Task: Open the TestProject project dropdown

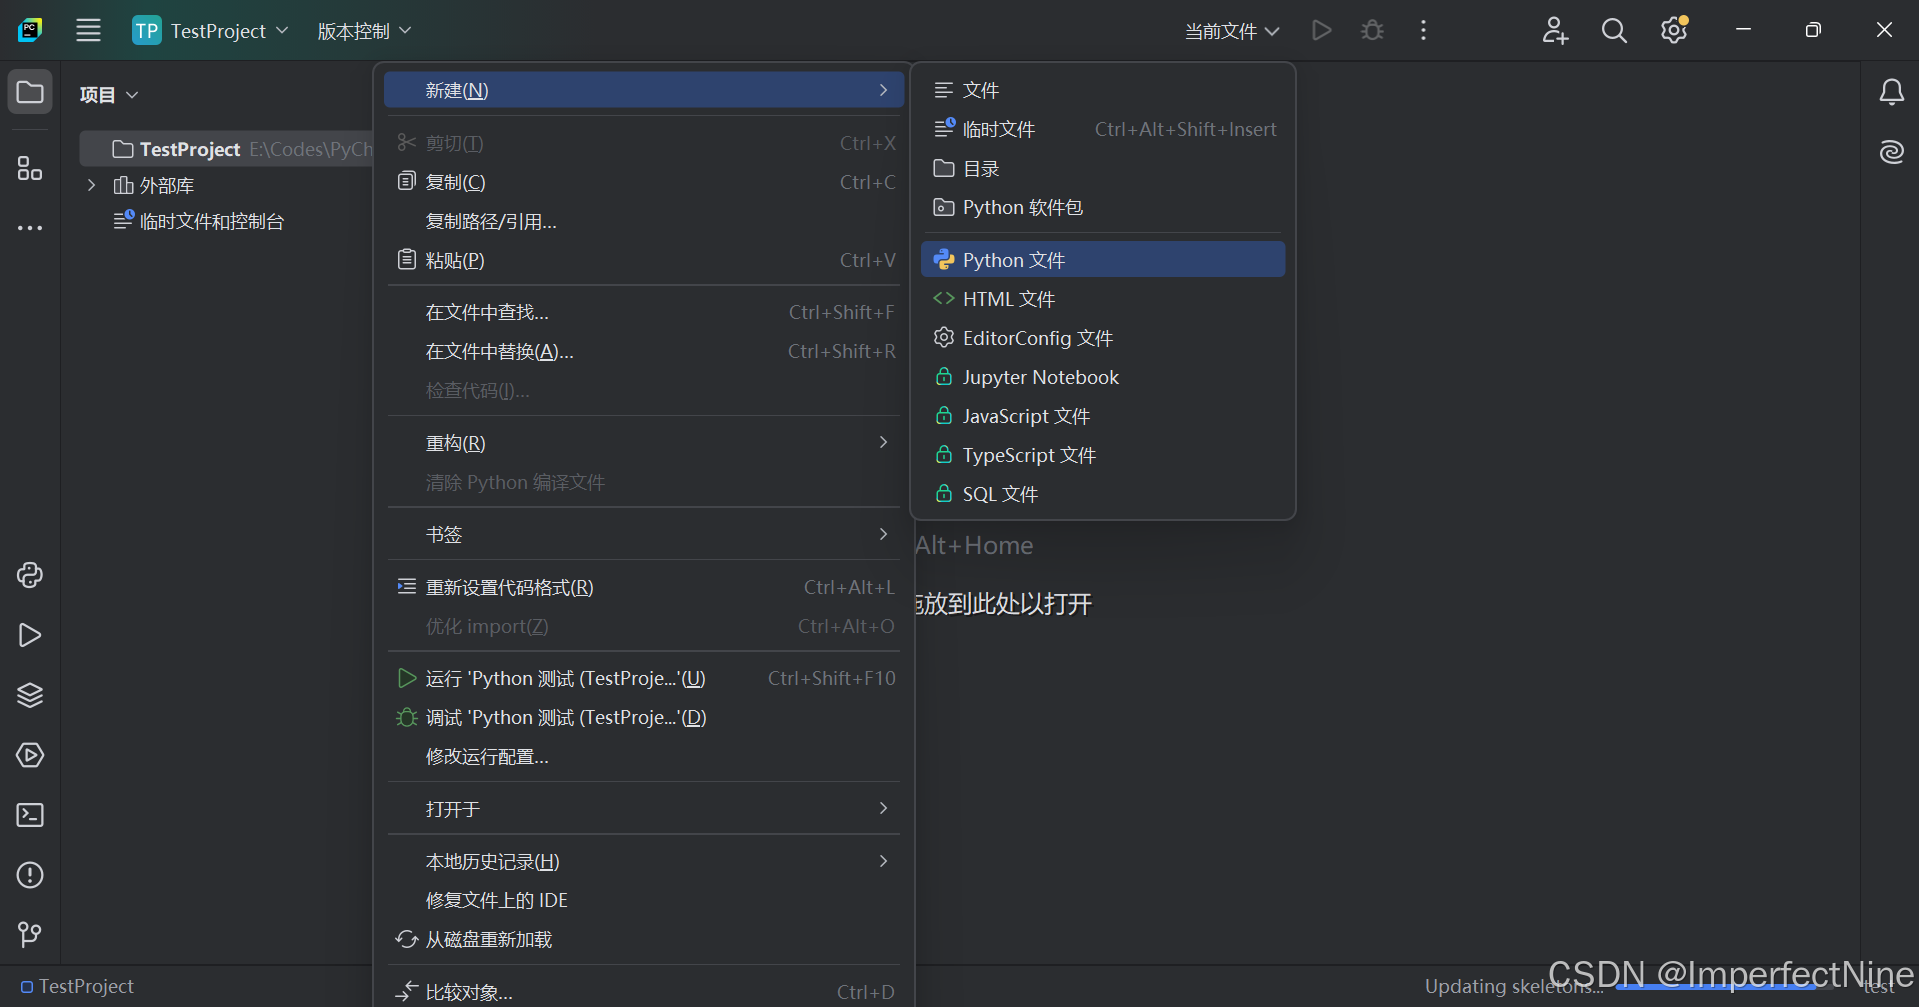Action: point(211,30)
